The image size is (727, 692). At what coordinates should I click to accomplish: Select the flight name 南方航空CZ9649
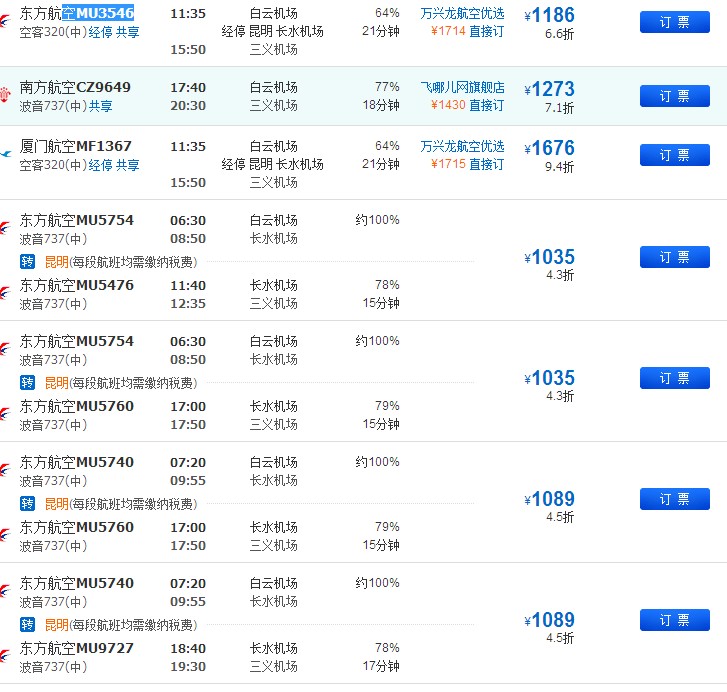pyautogui.click(x=75, y=87)
